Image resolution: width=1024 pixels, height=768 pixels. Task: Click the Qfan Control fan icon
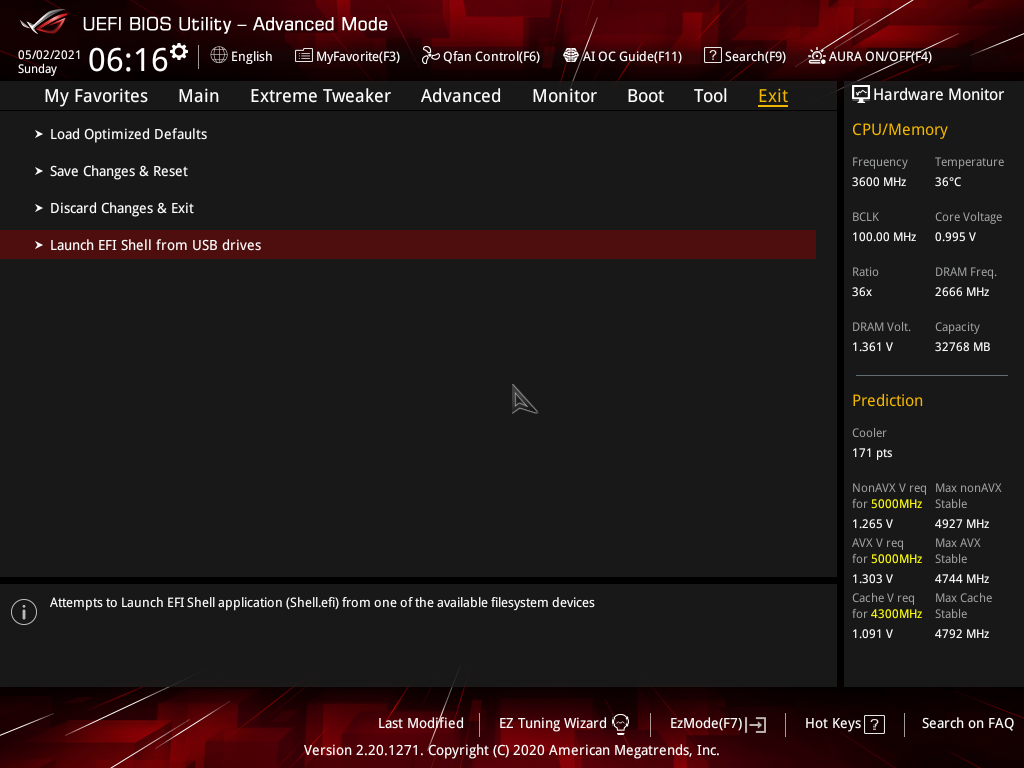click(430, 56)
